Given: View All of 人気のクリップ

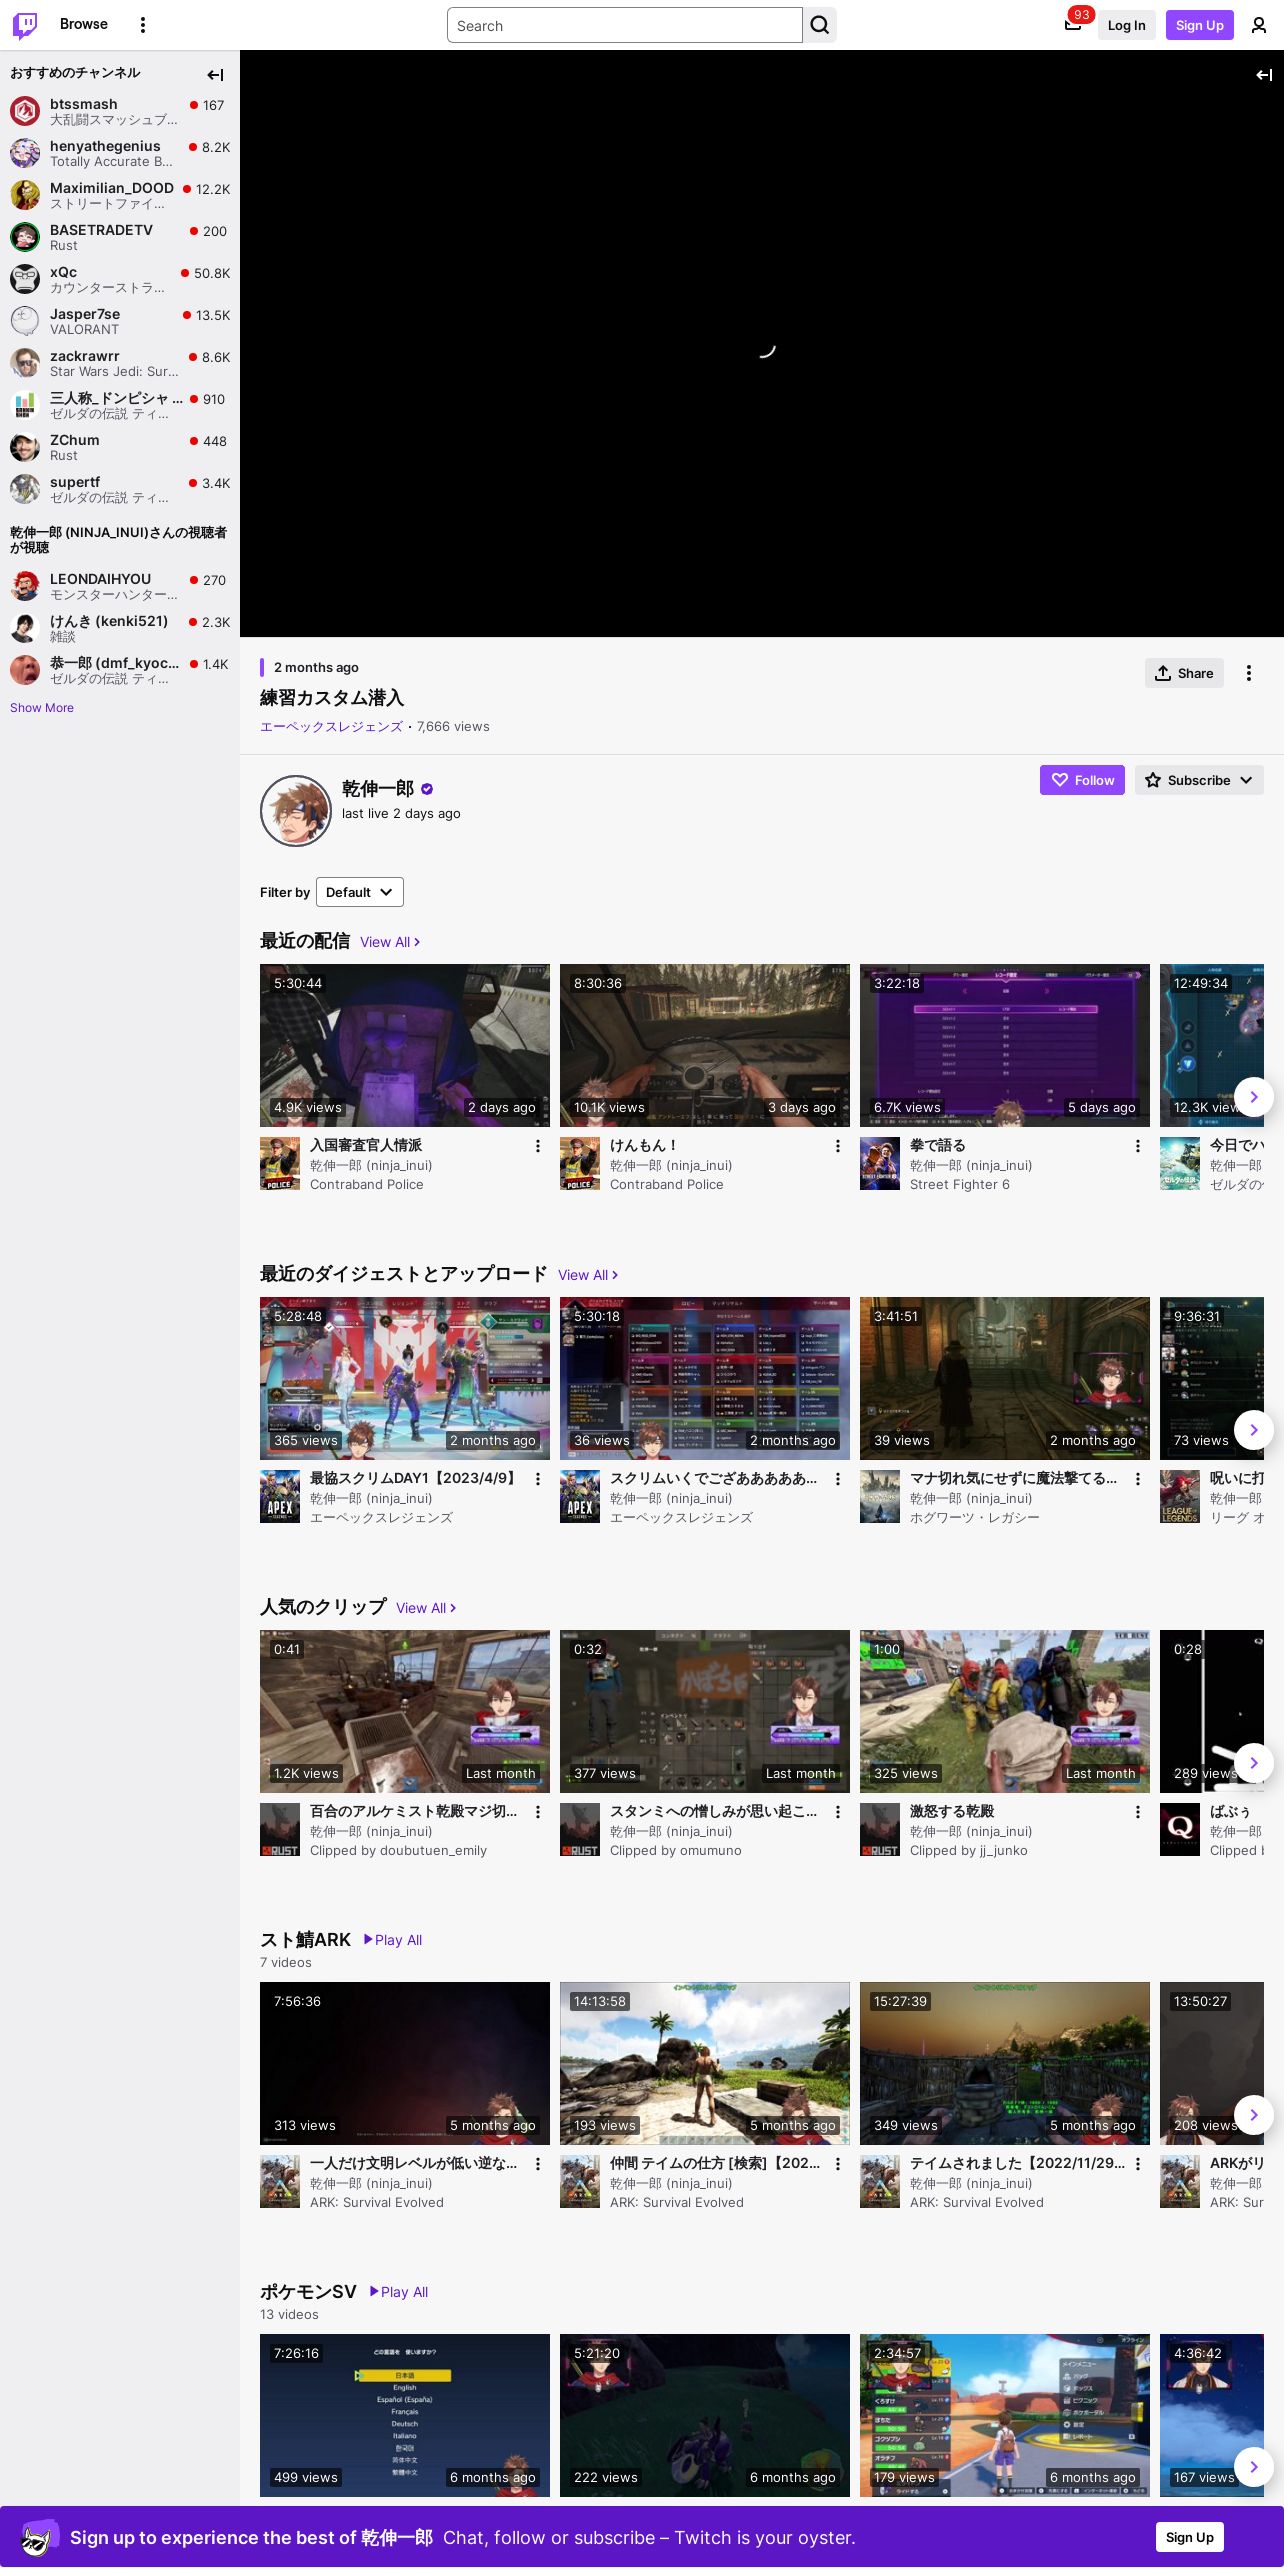Looking at the screenshot, I should point(426,1608).
